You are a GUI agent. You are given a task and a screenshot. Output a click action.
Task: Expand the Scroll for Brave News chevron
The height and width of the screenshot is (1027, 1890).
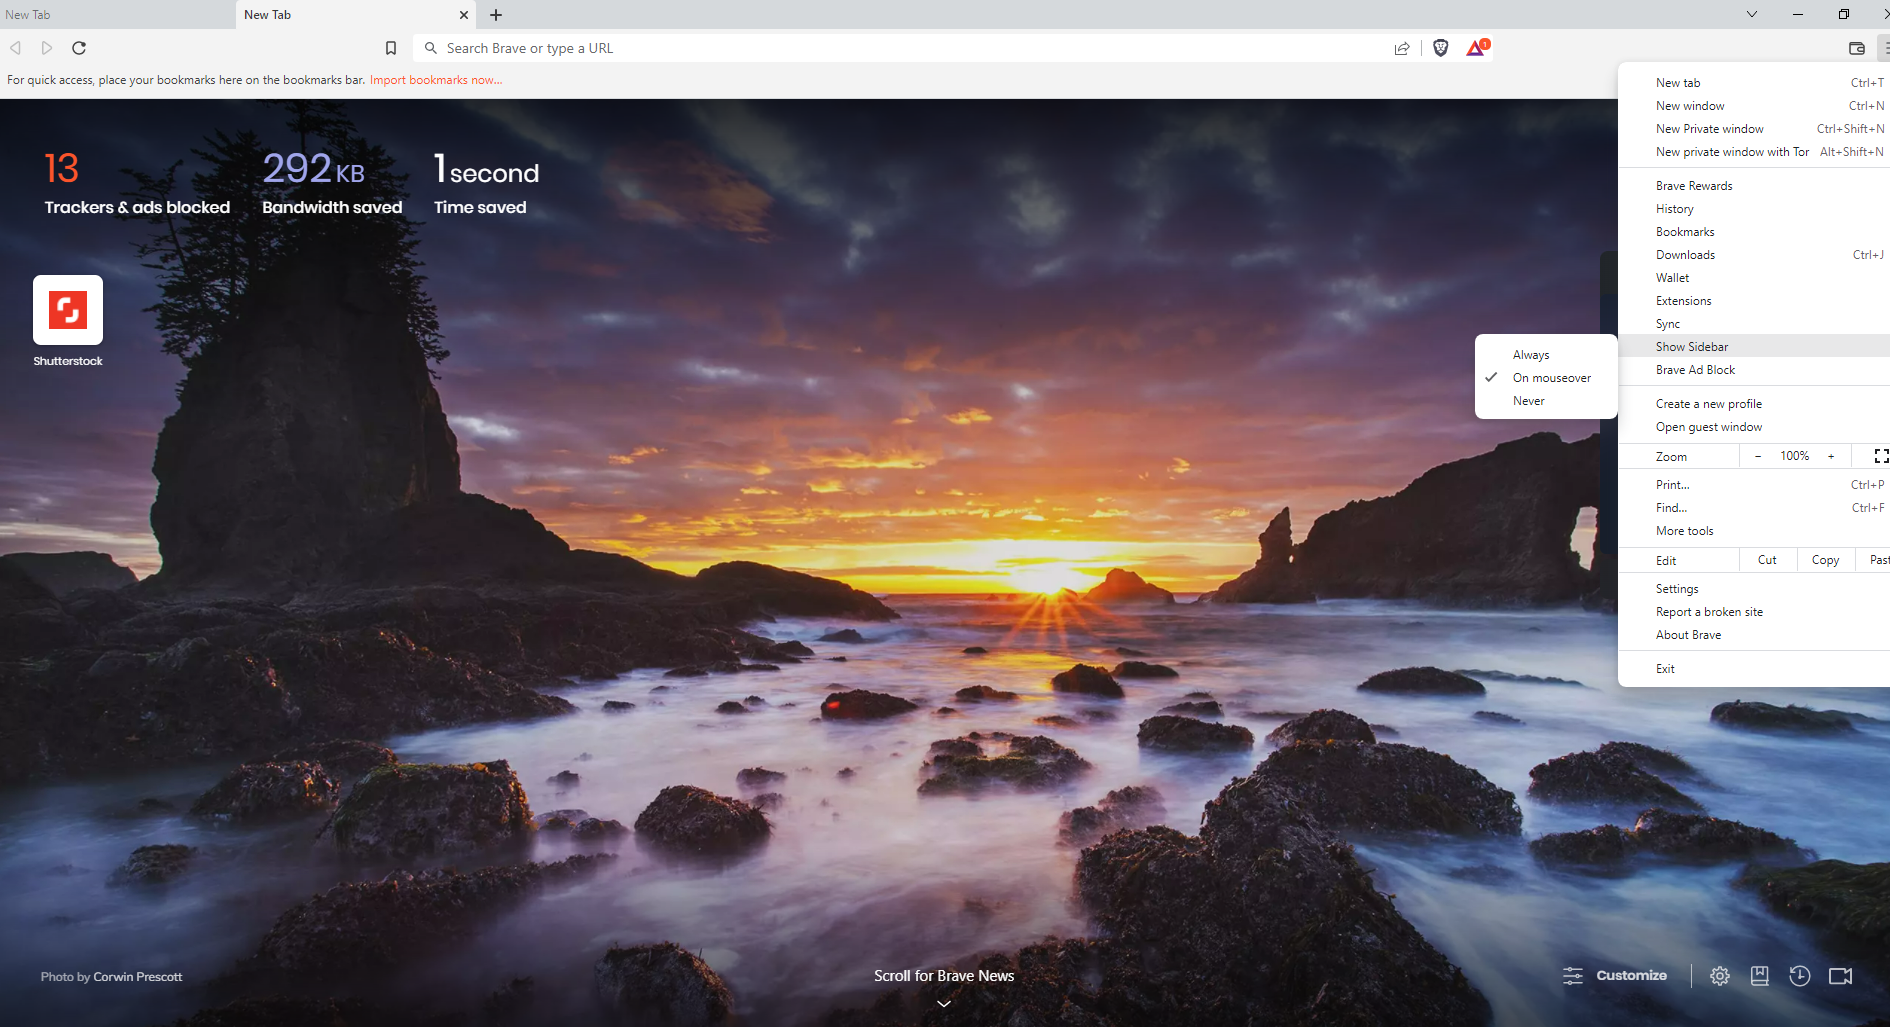943,1003
